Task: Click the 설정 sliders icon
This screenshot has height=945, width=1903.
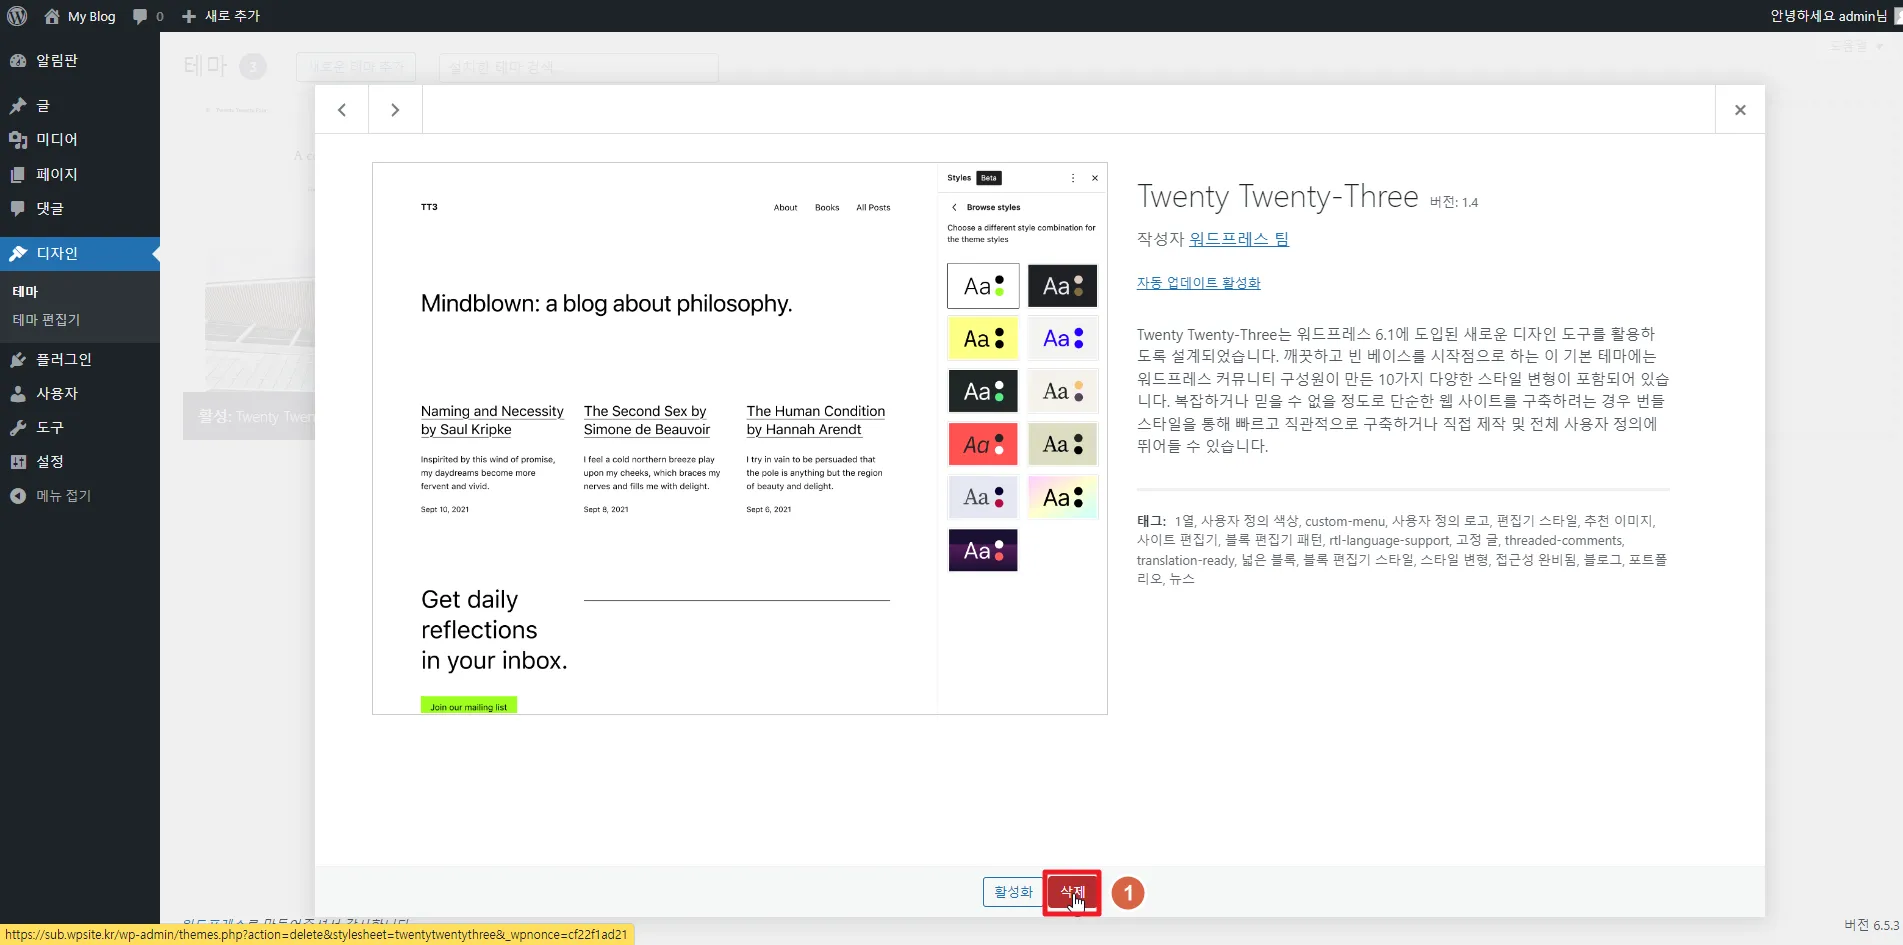Action: pos(18,462)
